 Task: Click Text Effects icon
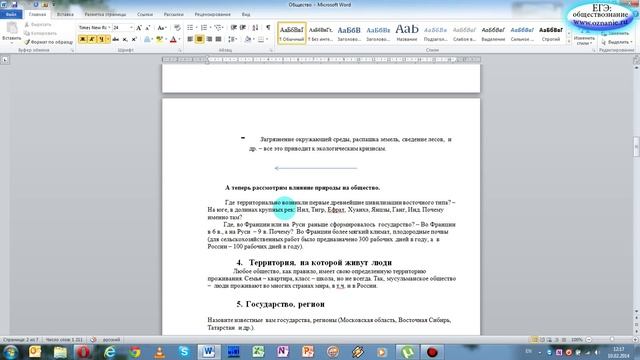click(x=147, y=39)
